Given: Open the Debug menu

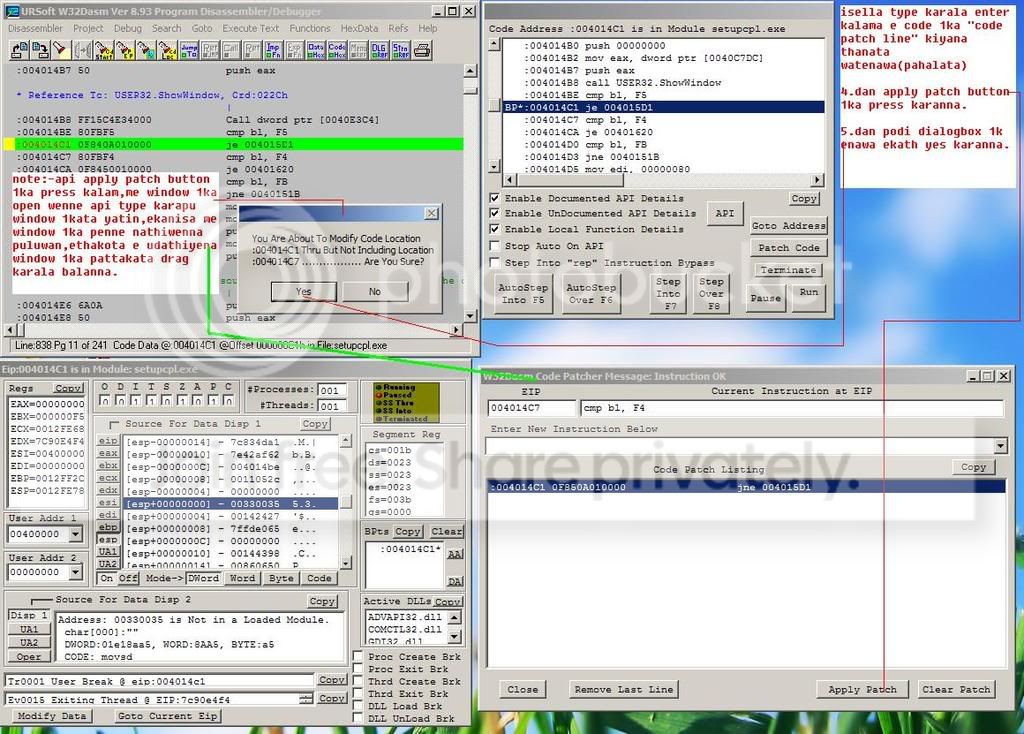Looking at the screenshot, I should pos(127,28).
